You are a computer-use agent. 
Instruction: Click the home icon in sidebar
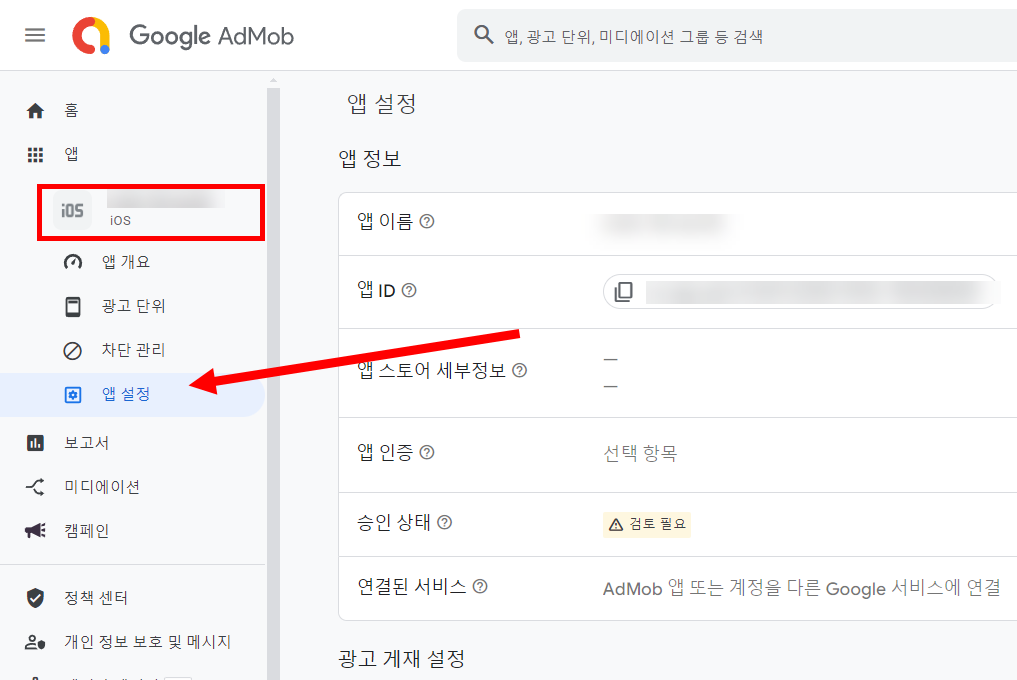[x=35, y=111]
